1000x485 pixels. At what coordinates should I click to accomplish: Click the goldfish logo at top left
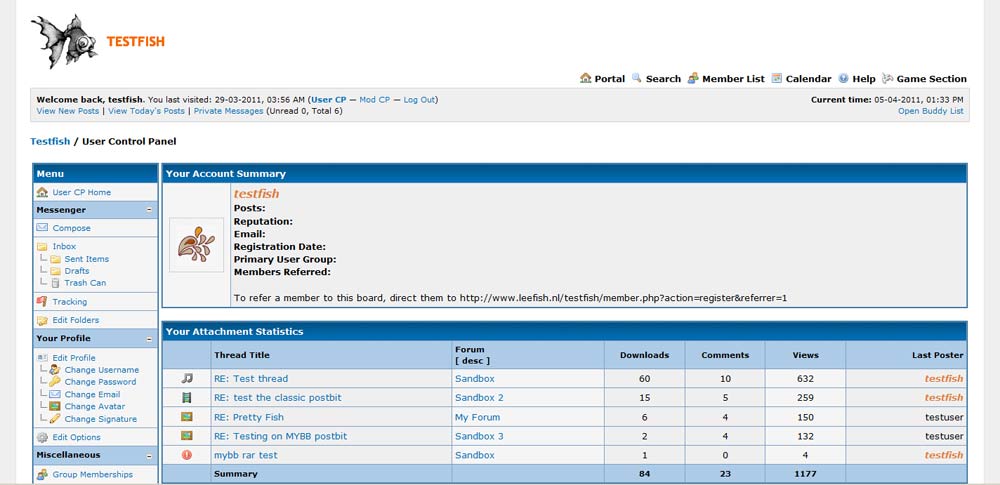tap(64, 42)
